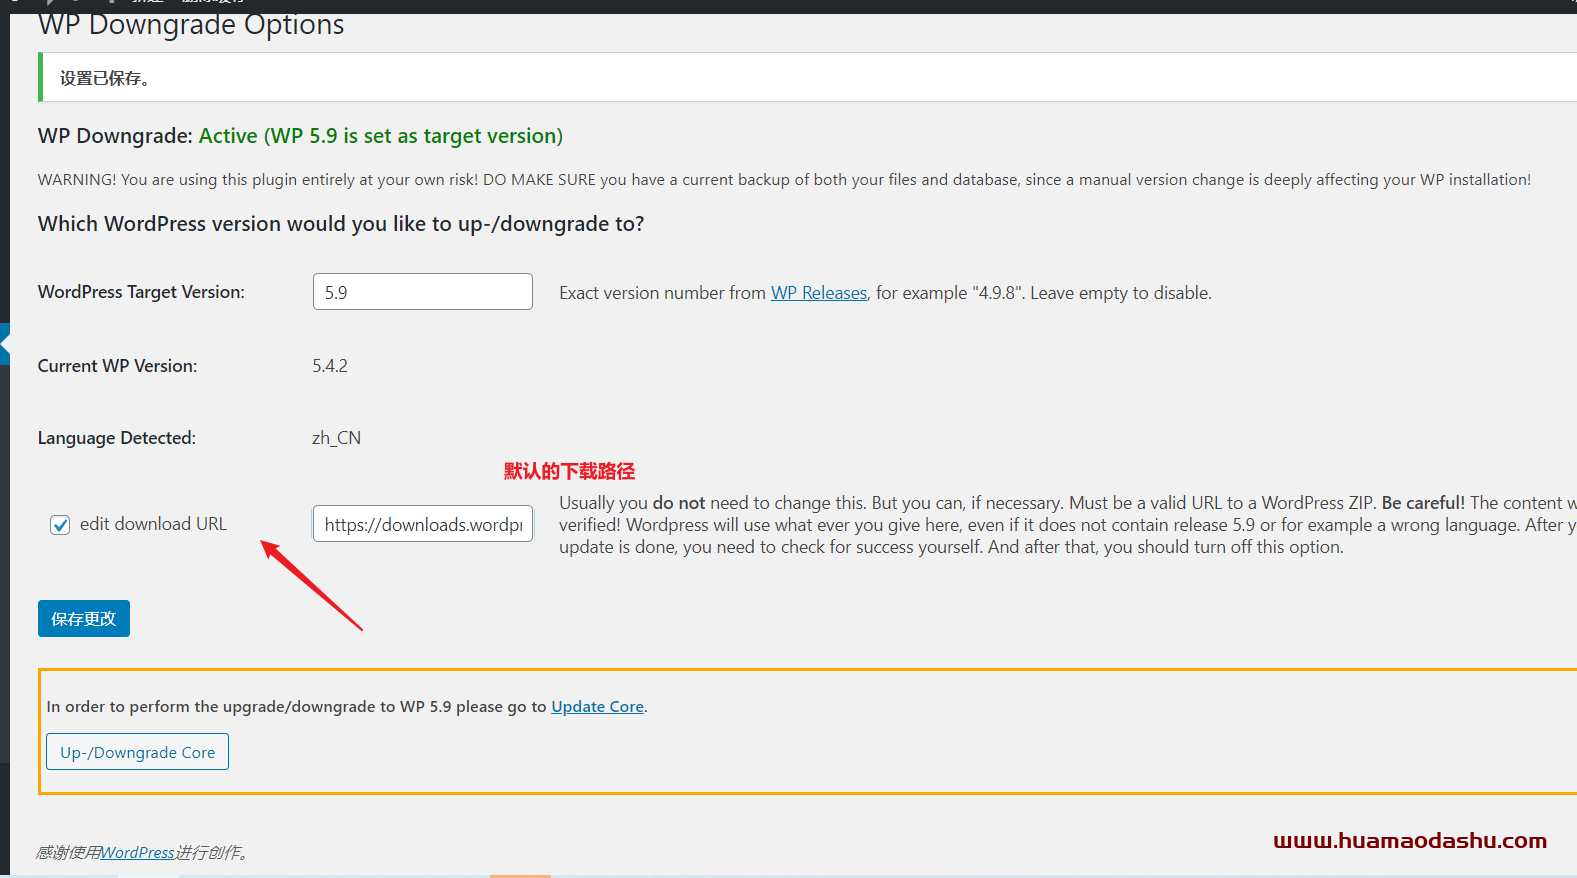This screenshot has height=878, width=1577.
Task: Select the current WP version value 5.4.2
Action: pyautogui.click(x=330, y=366)
